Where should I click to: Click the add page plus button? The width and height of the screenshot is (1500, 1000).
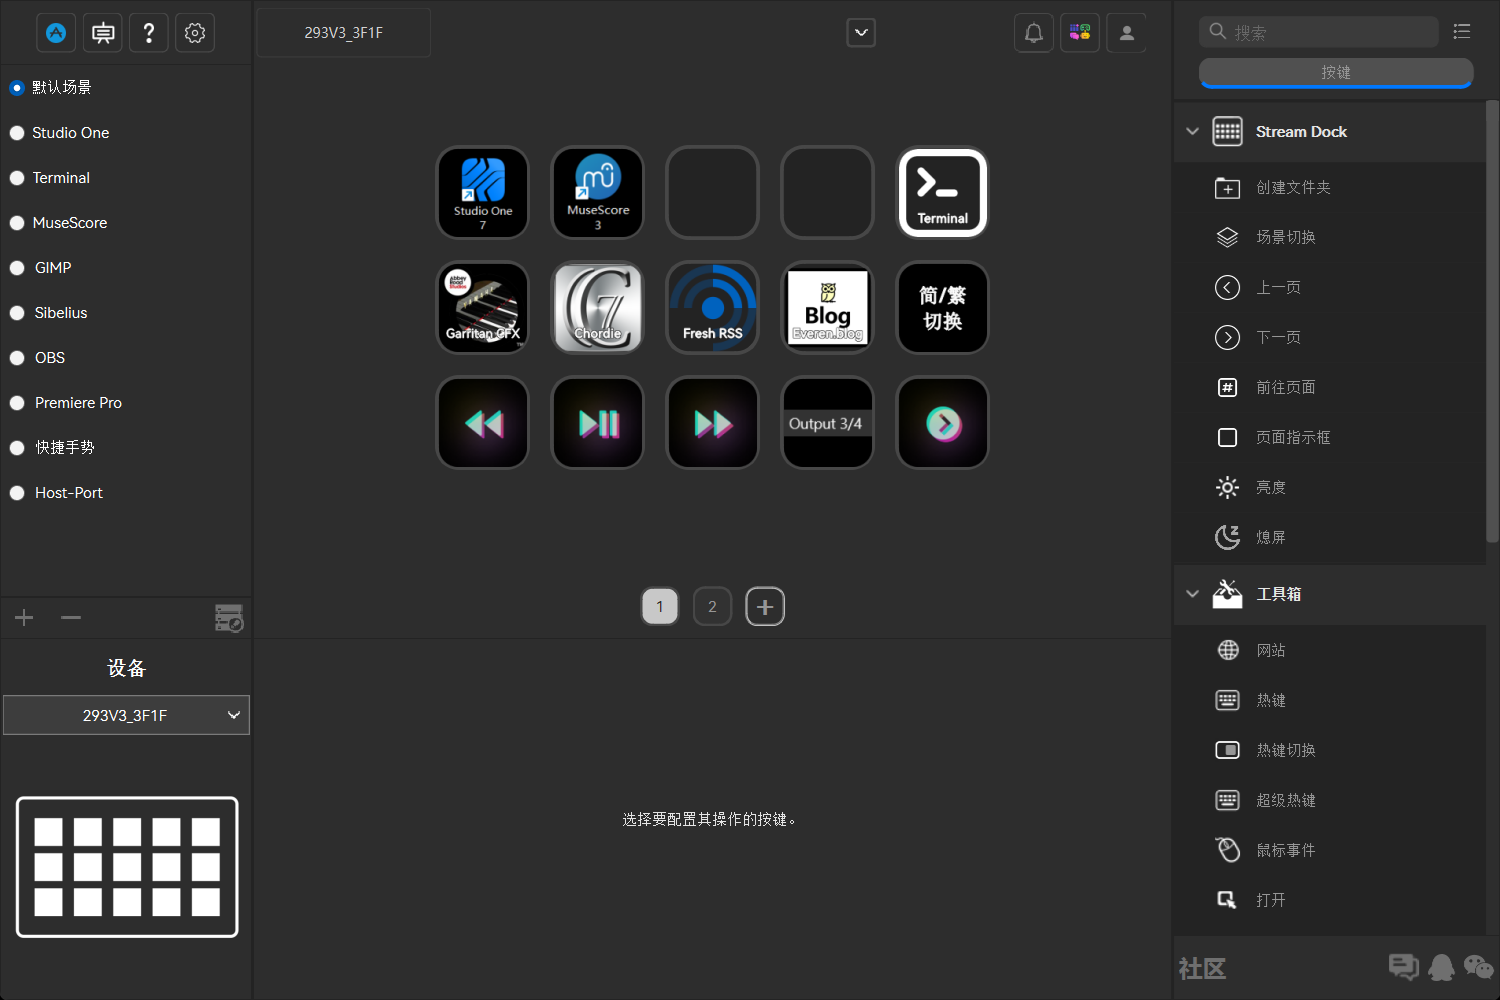(x=765, y=607)
